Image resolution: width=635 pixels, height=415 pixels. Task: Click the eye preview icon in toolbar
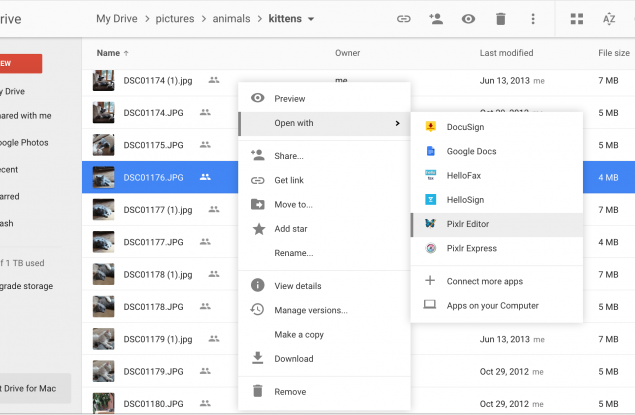pyautogui.click(x=468, y=18)
